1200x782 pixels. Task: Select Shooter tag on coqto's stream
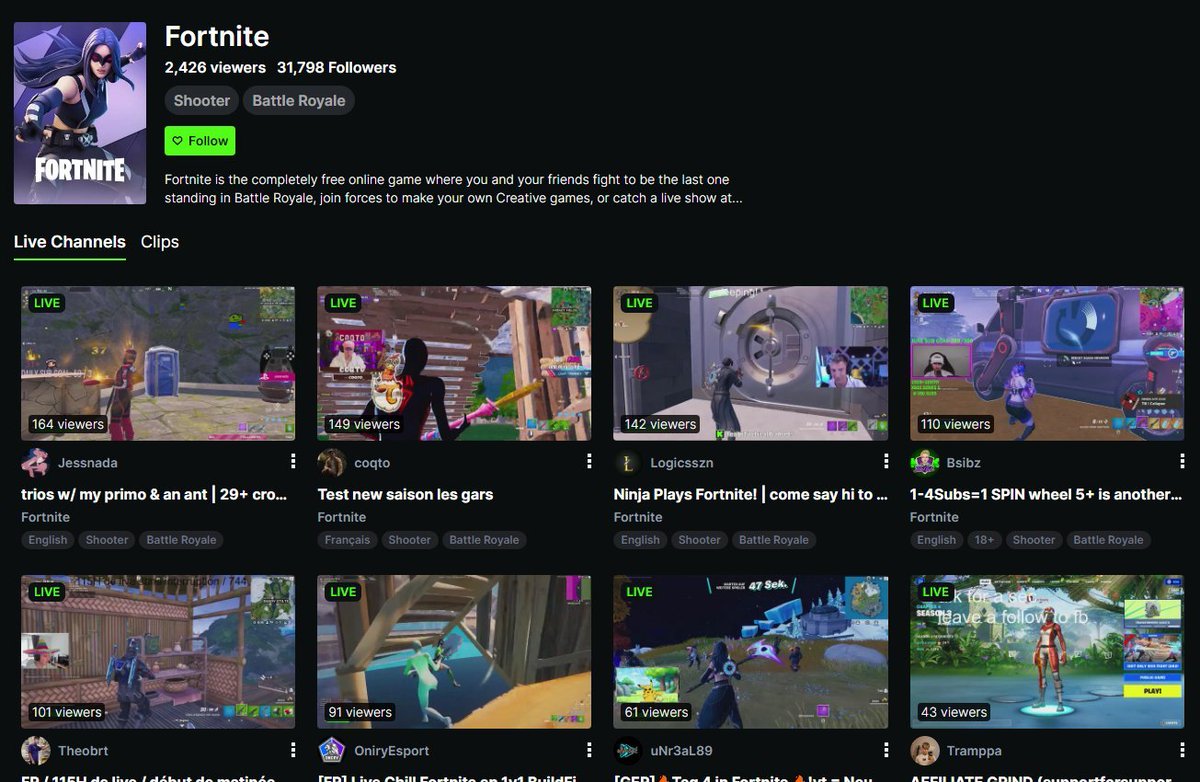tap(410, 540)
